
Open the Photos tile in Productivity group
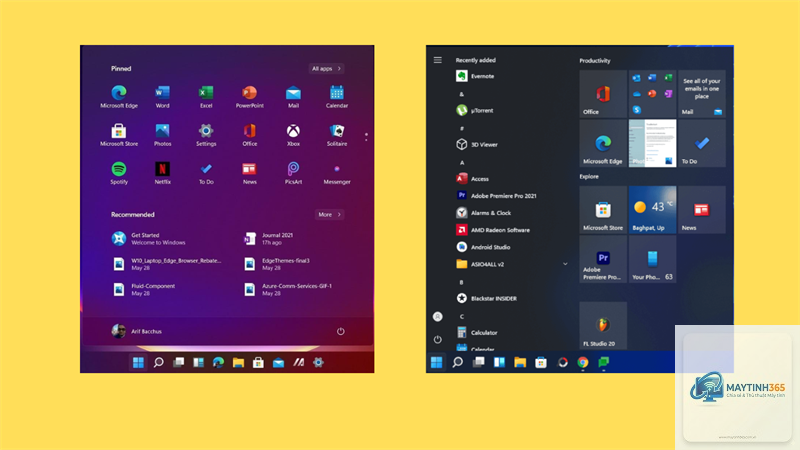[x=653, y=143]
